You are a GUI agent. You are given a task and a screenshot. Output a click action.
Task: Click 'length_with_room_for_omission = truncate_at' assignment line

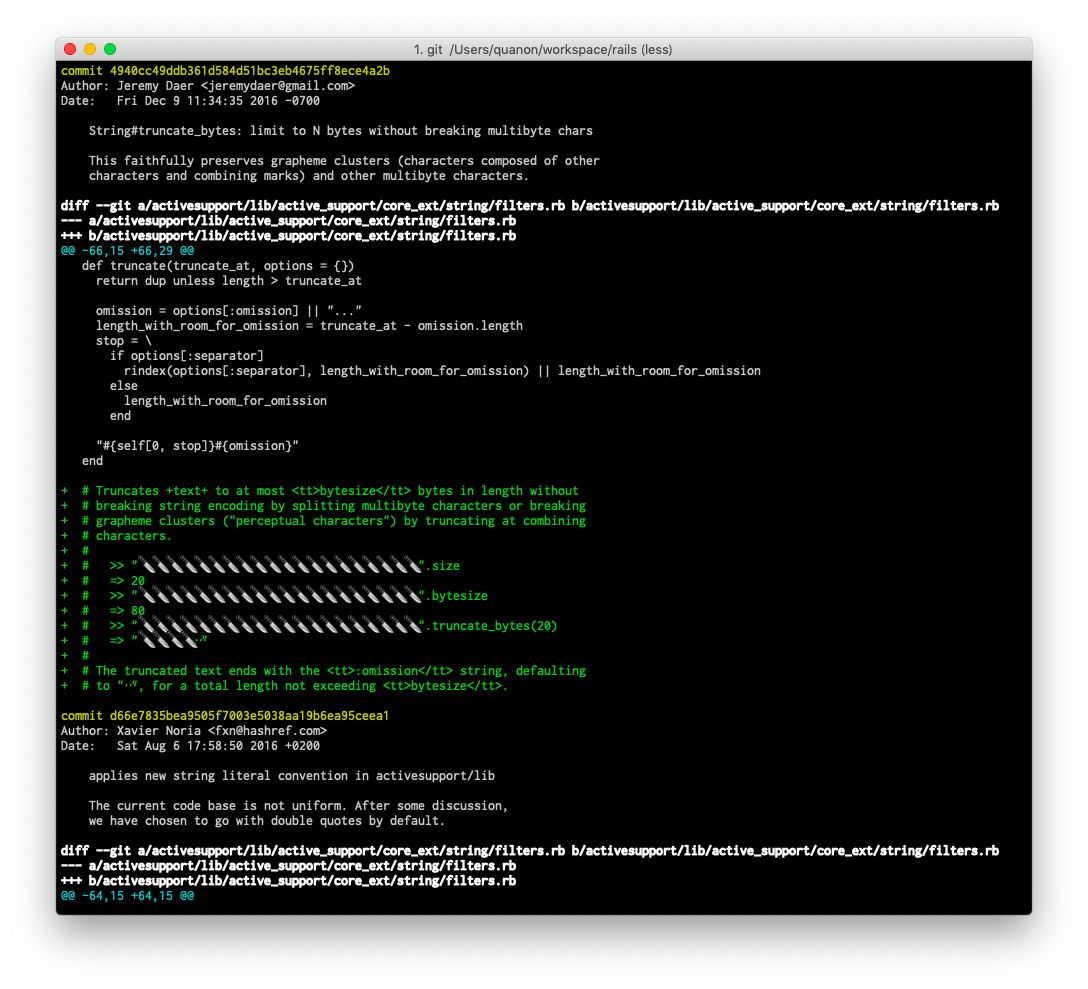click(x=309, y=326)
